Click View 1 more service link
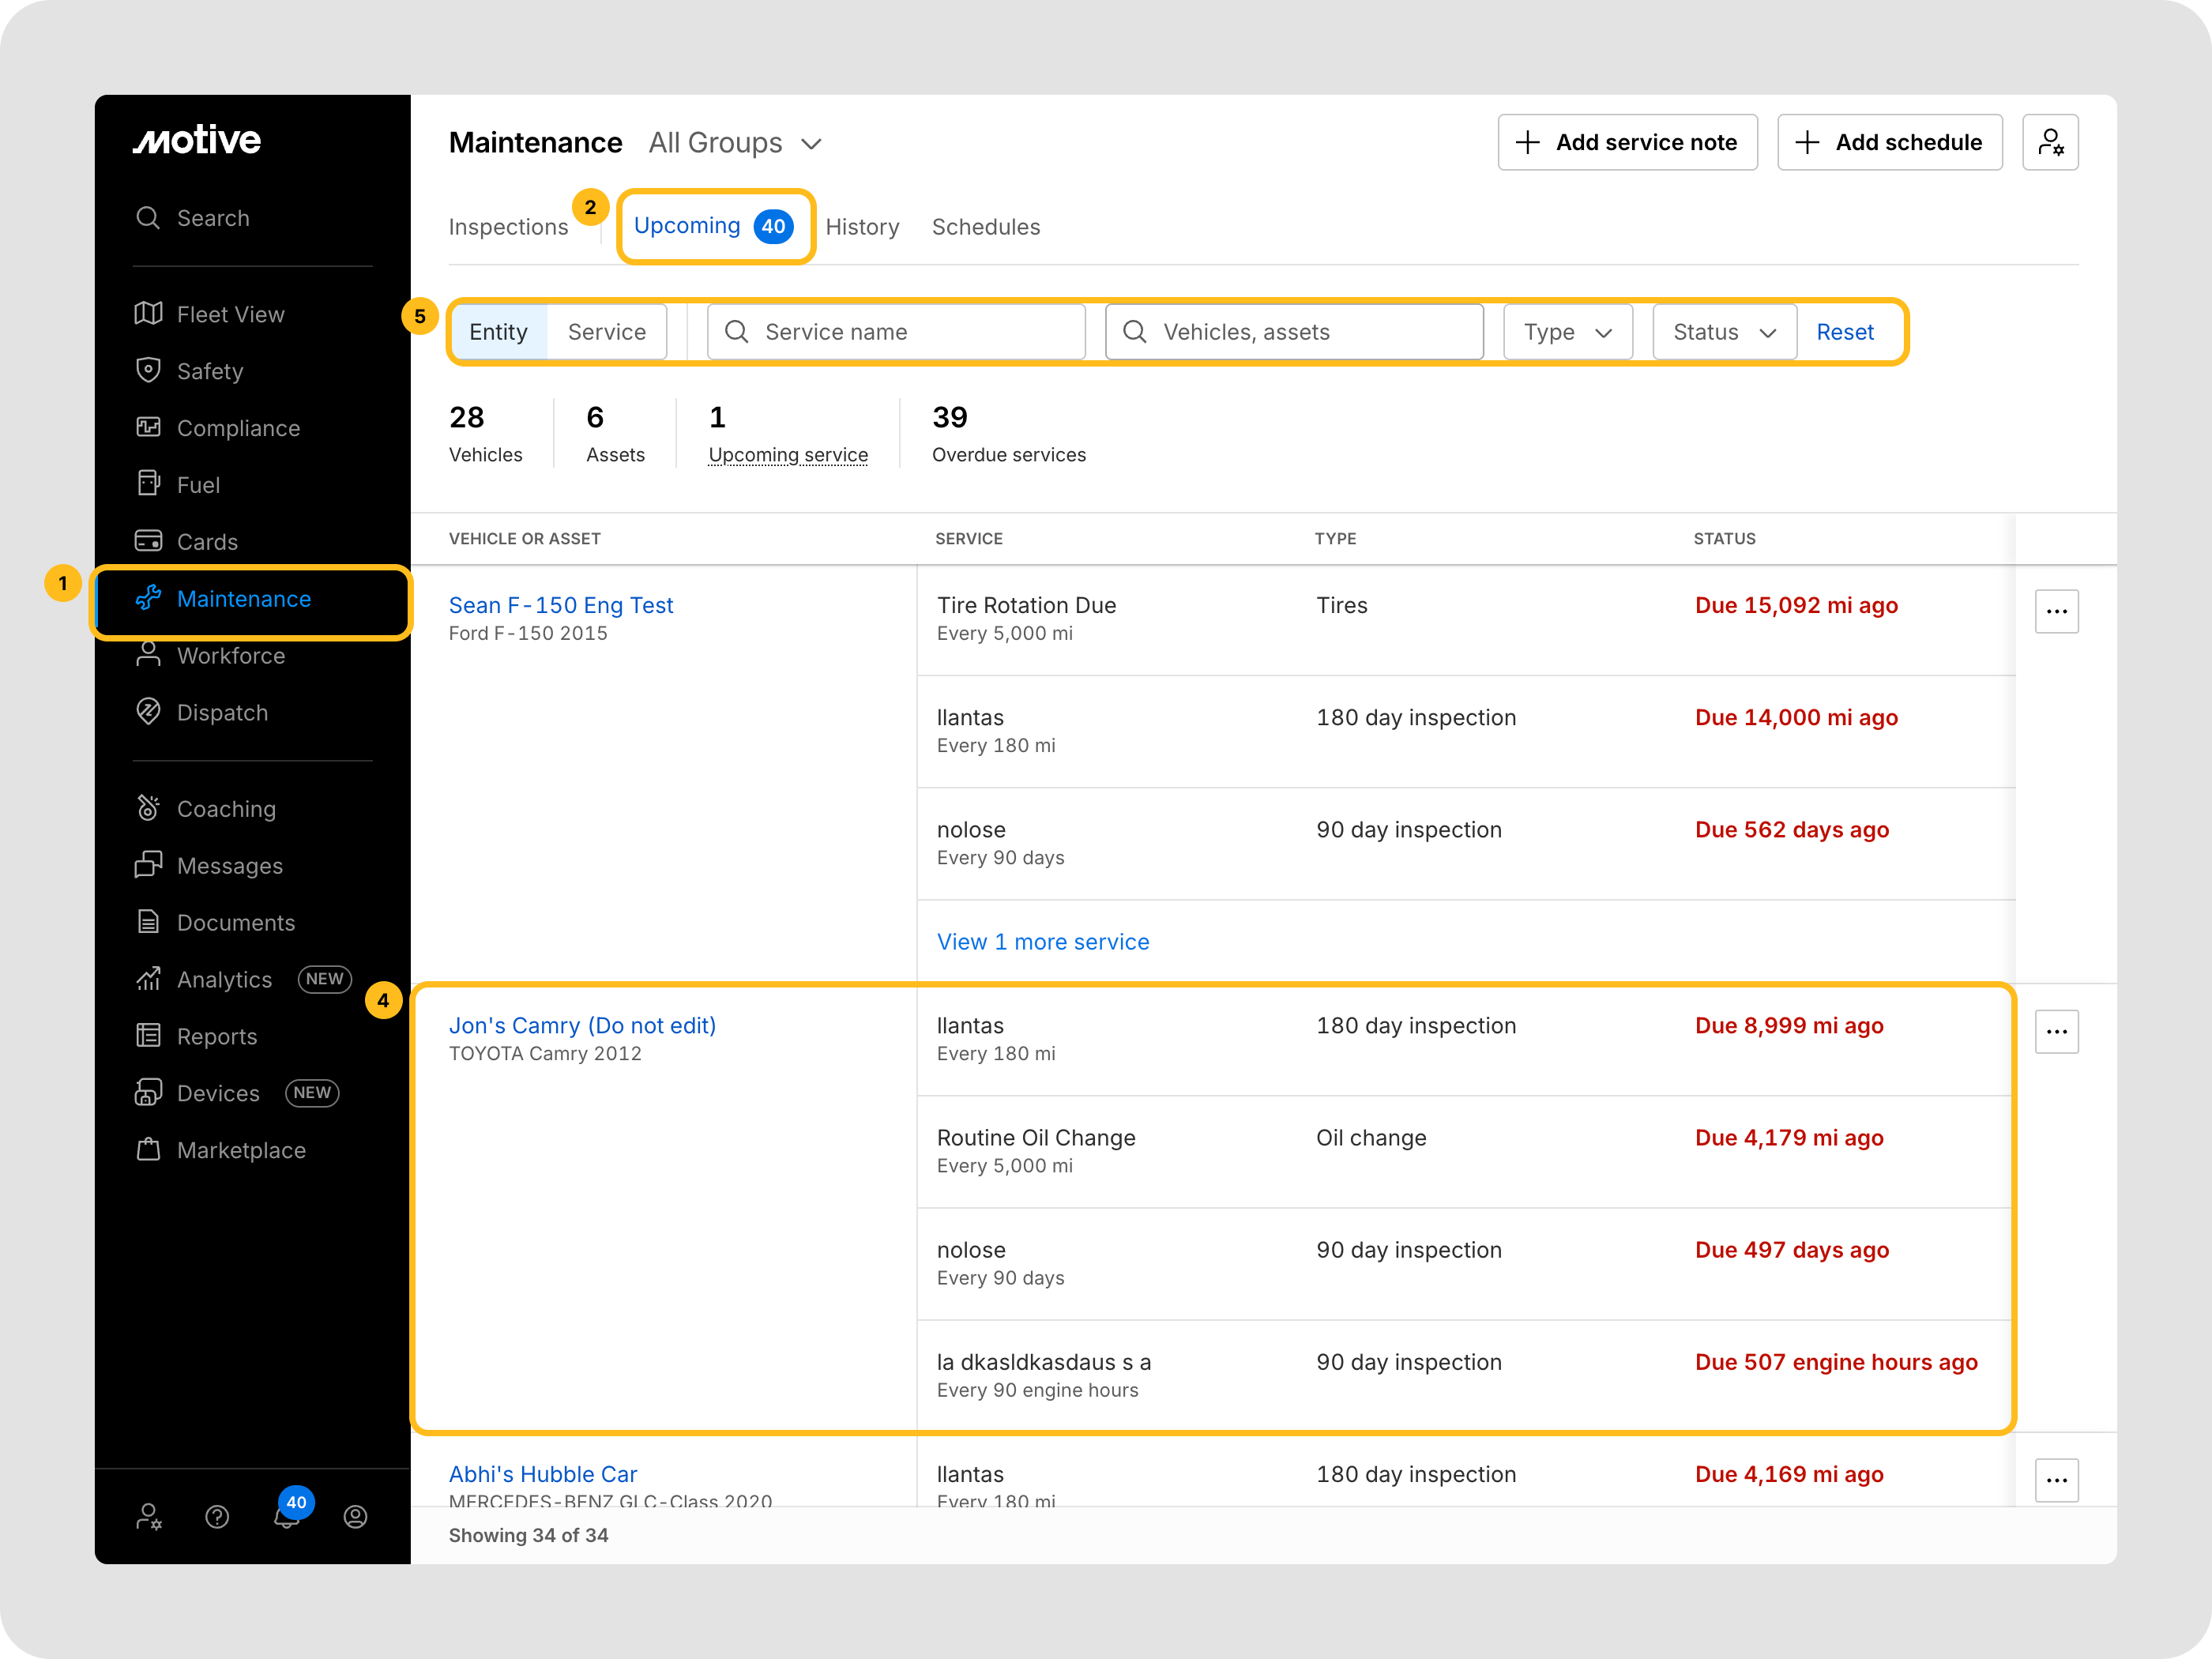The height and width of the screenshot is (1659, 2212). point(1042,942)
